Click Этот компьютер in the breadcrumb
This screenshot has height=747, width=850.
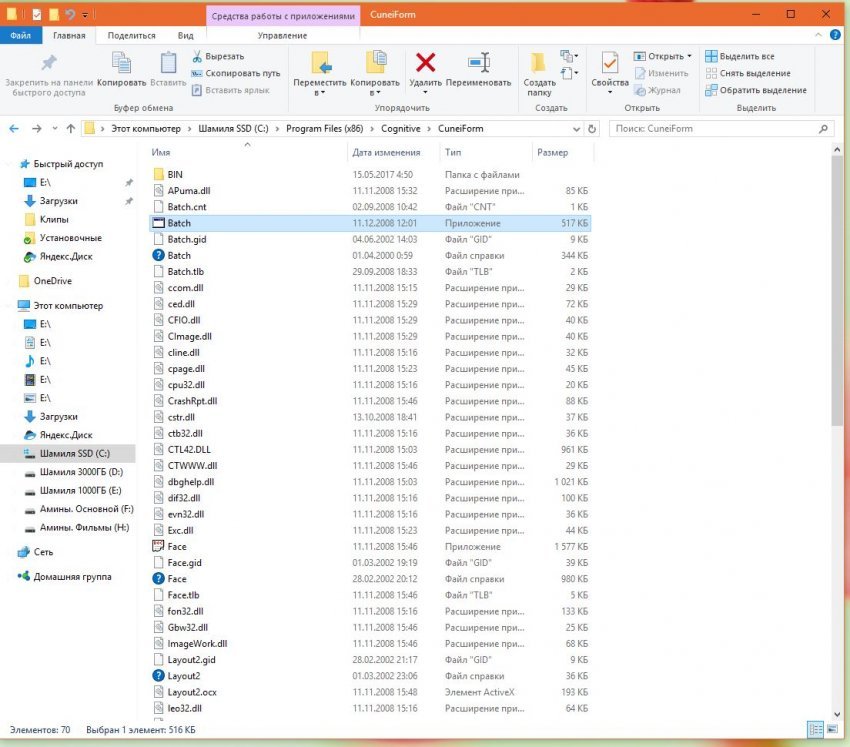146,128
